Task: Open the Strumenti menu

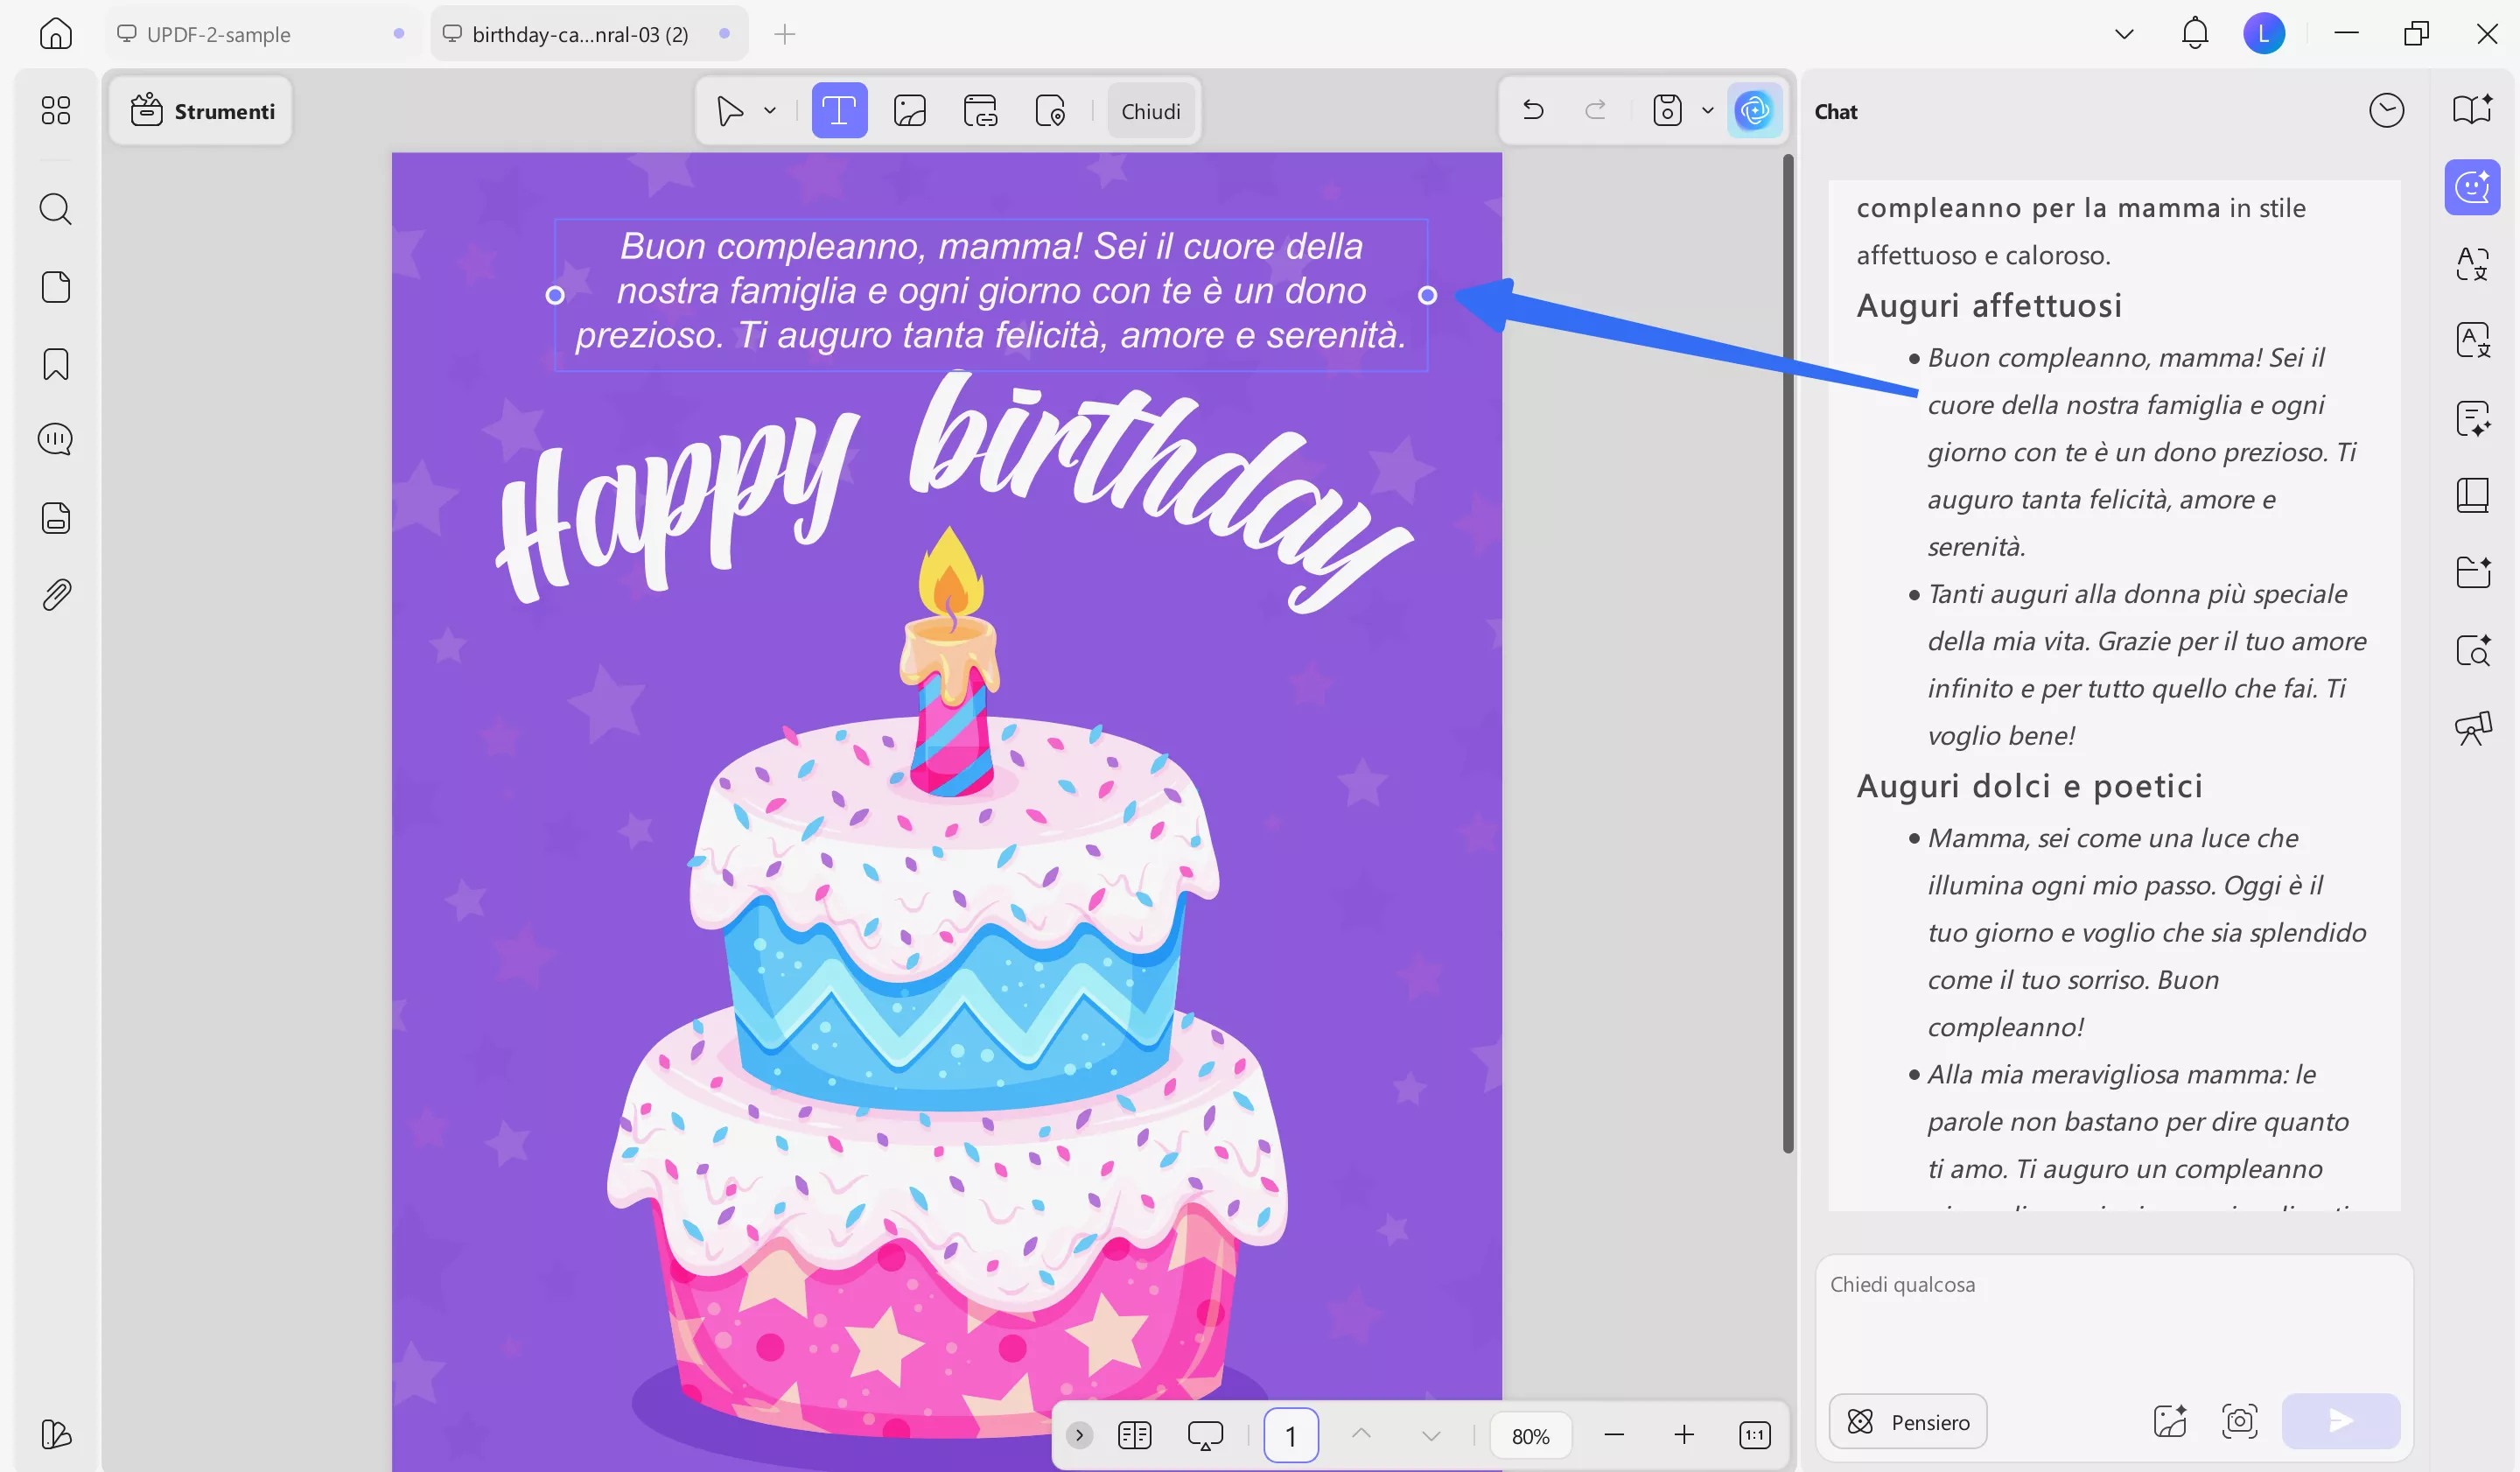Action: click(200, 110)
